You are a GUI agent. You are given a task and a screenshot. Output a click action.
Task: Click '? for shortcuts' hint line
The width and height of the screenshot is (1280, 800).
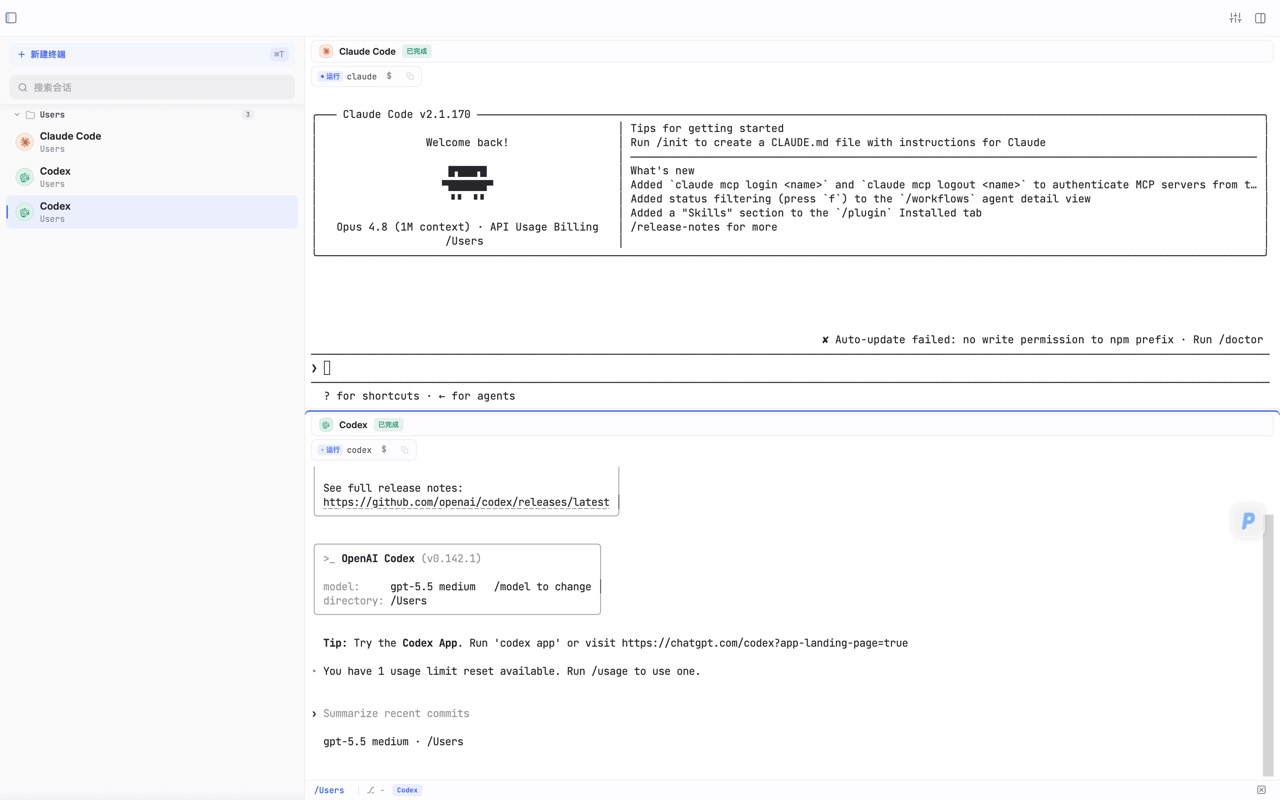[419, 396]
